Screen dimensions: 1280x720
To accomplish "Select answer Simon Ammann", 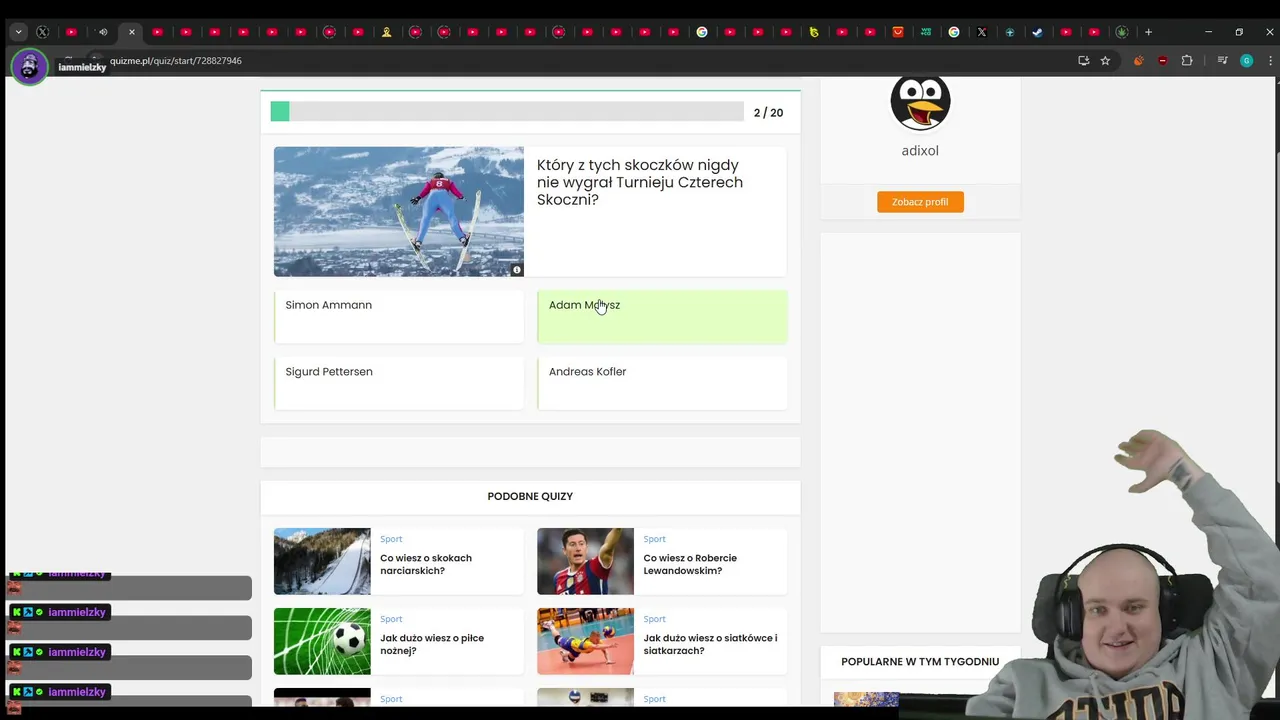I will click(x=398, y=317).
